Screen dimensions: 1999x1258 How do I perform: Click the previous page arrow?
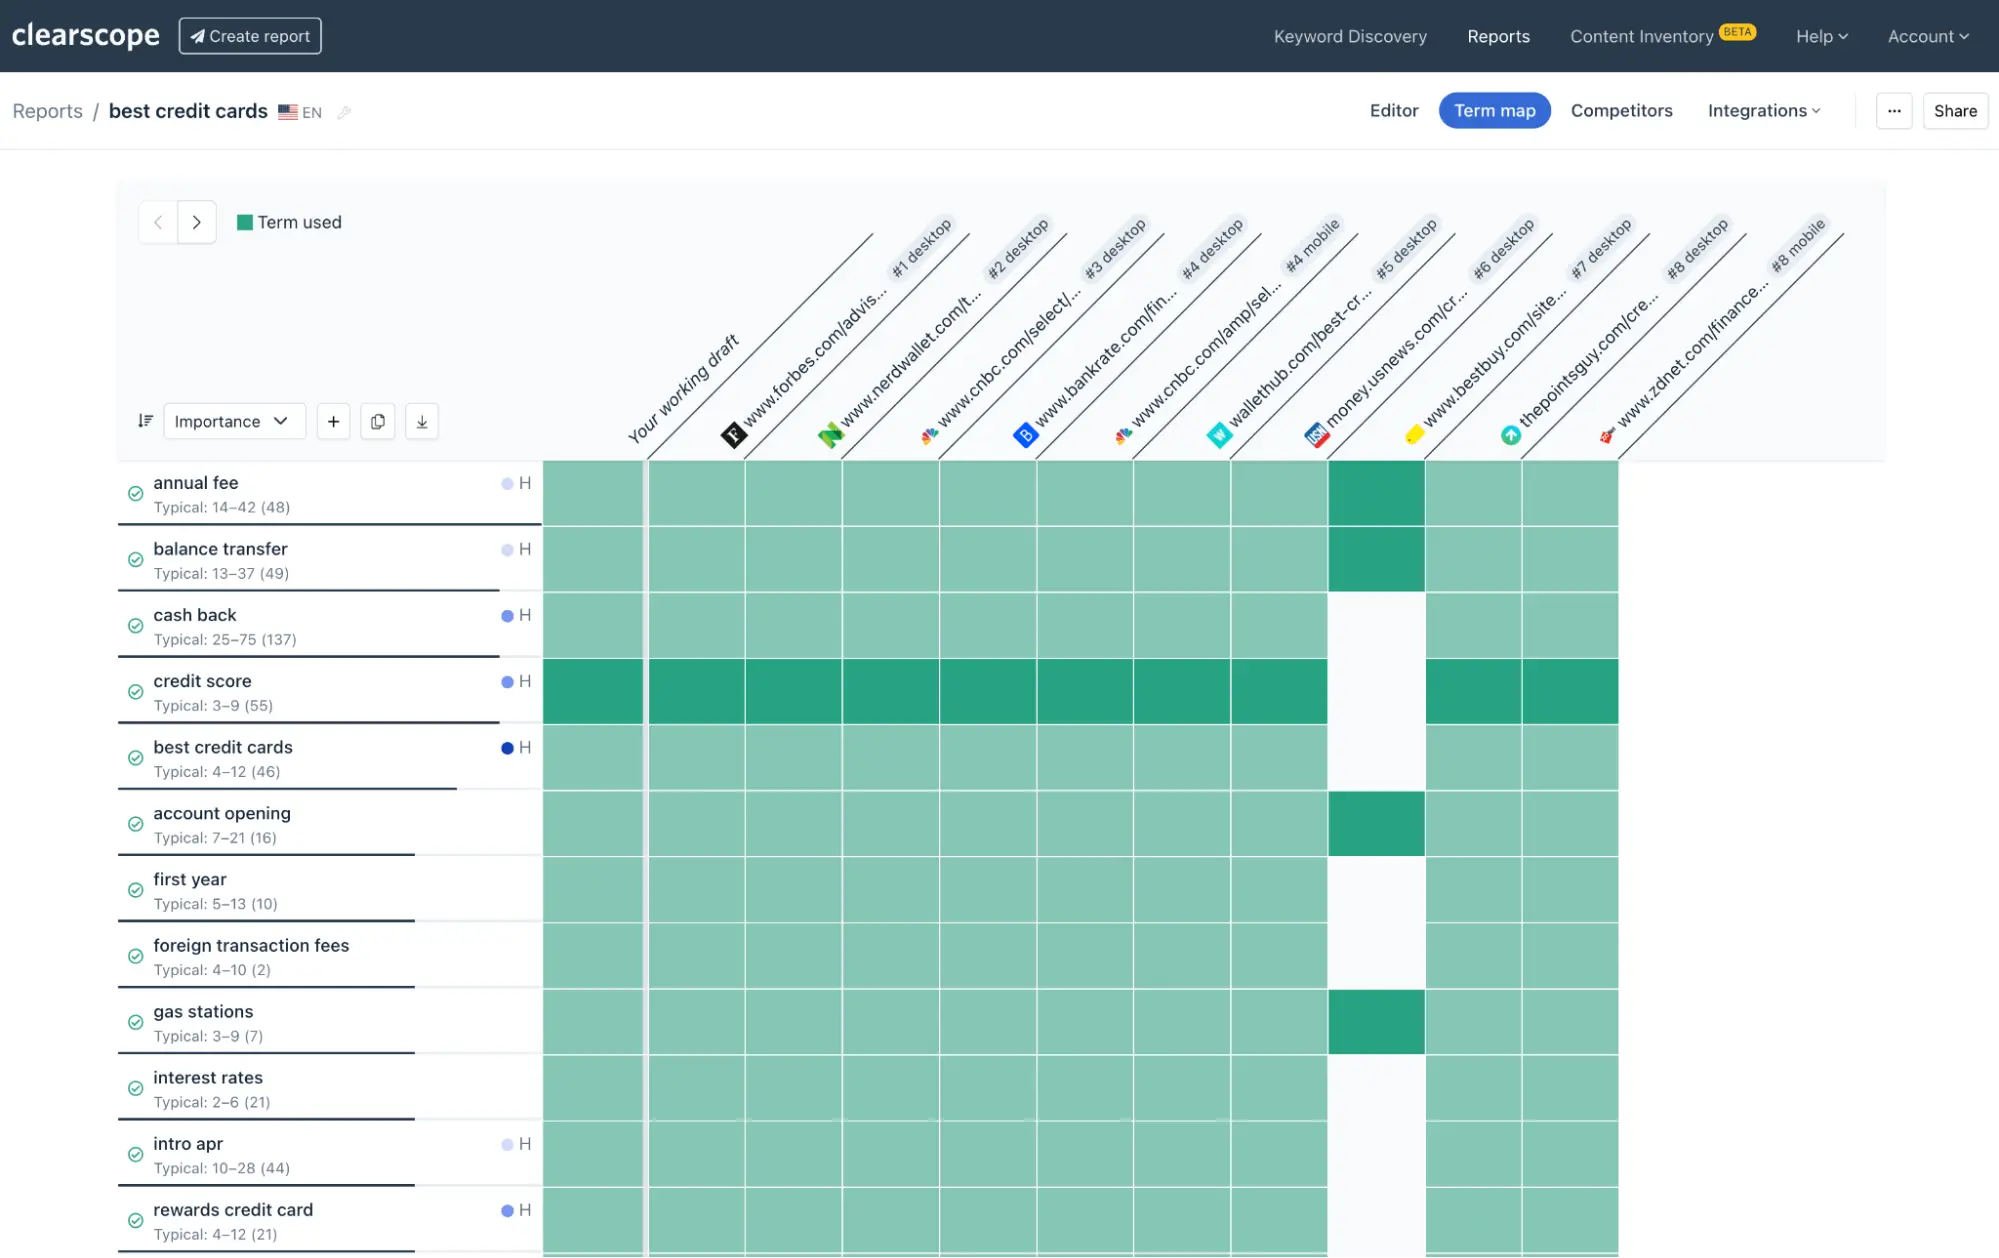(158, 222)
